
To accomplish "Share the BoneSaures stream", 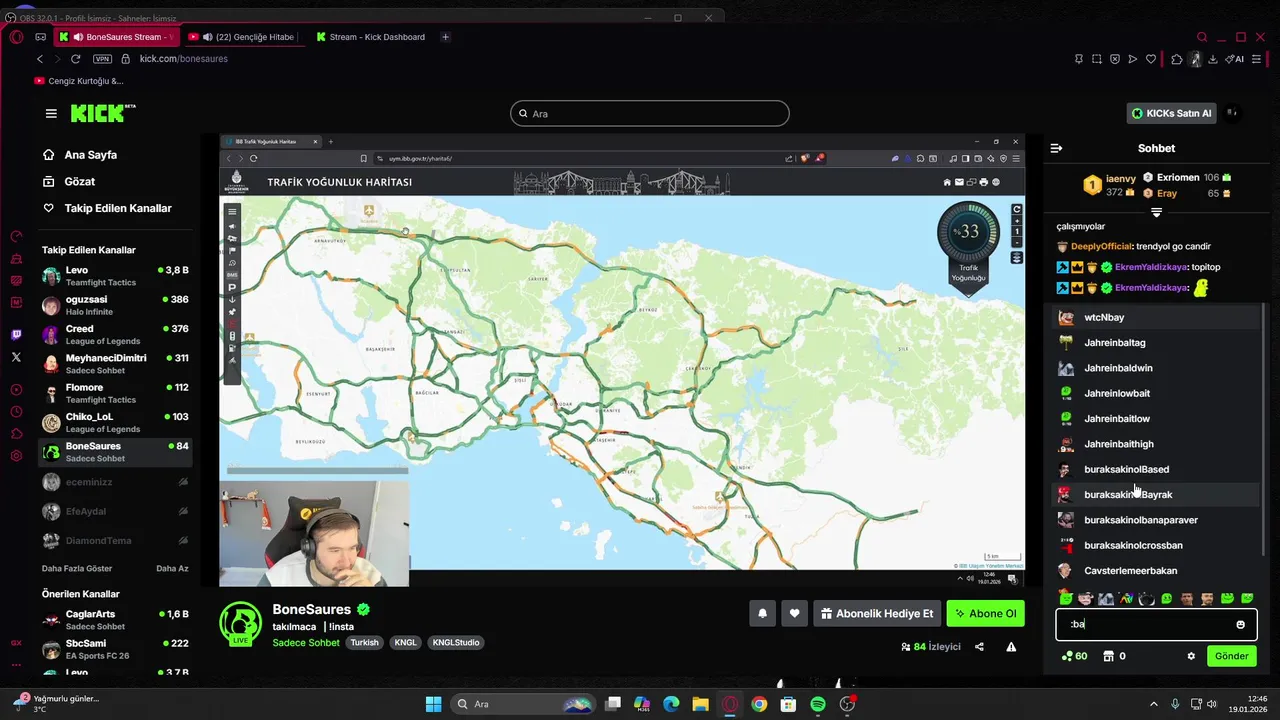I will coord(979,647).
